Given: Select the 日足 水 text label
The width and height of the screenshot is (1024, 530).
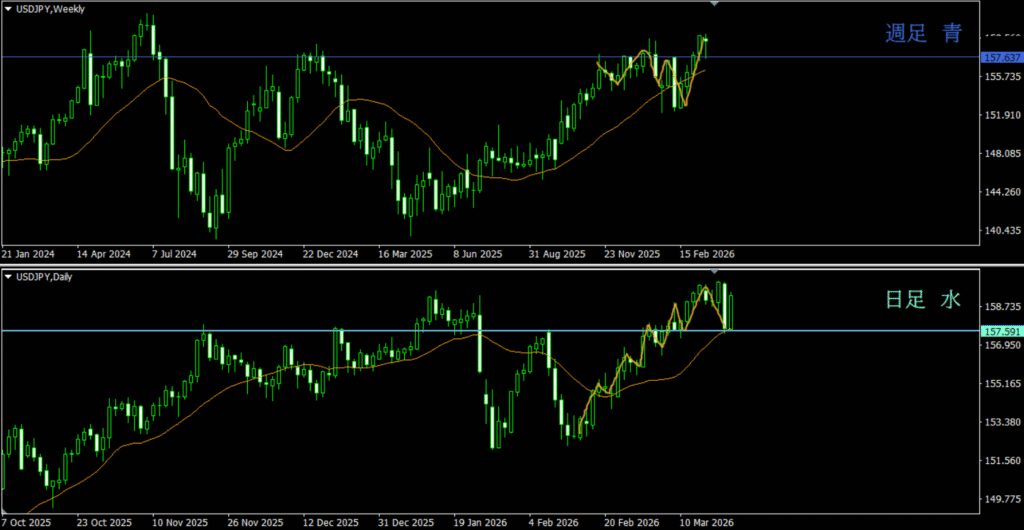Looking at the screenshot, I should pyautogui.click(x=923, y=299).
